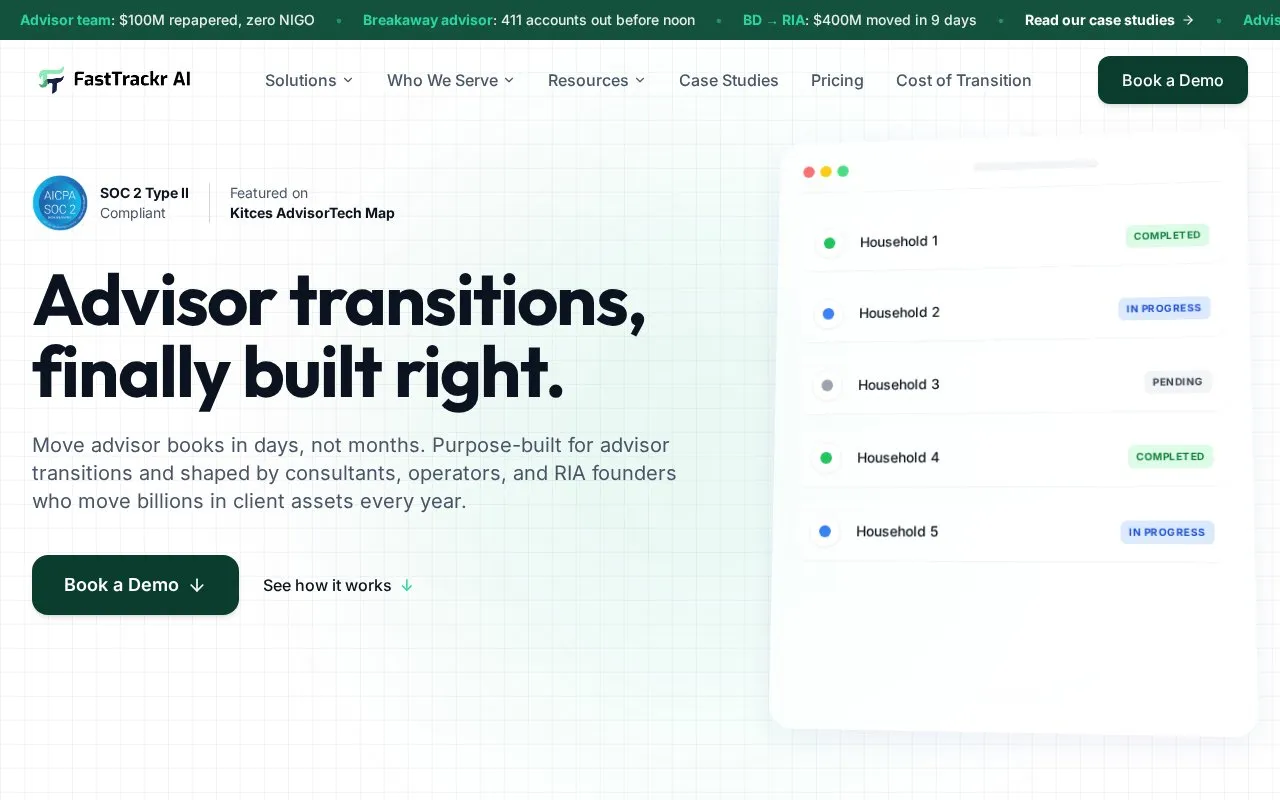Click Household 4 COMPLETED badge
The image size is (1280, 800).
tap(1170, 456)
